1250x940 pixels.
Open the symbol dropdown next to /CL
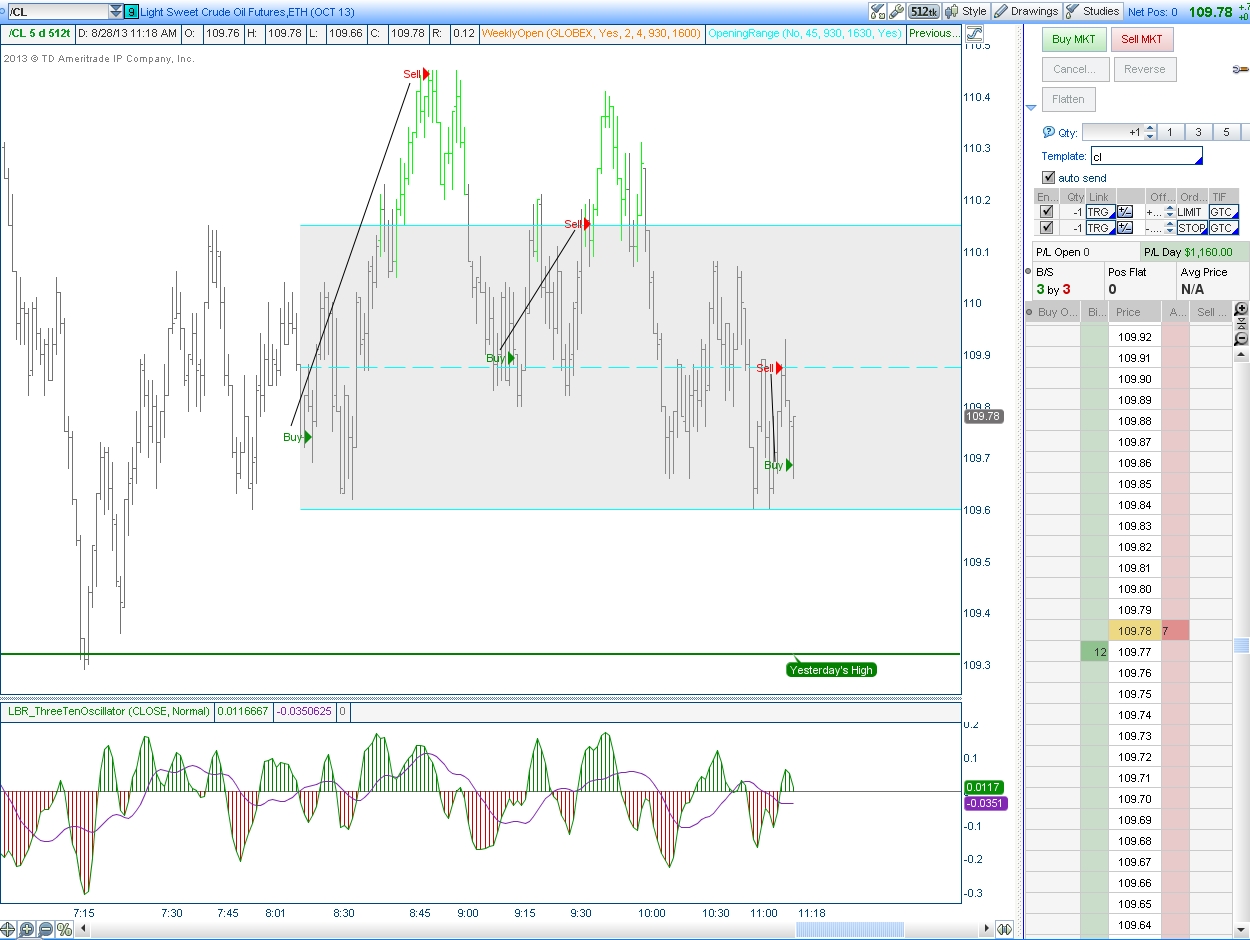(x=116, y=11)
